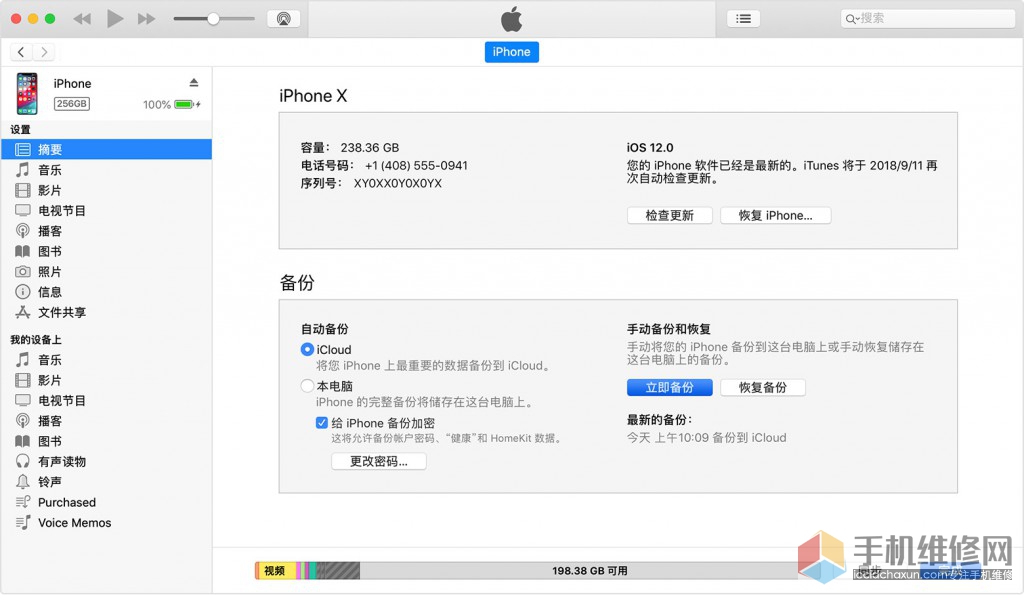Open the list view button

click(743, 18)
